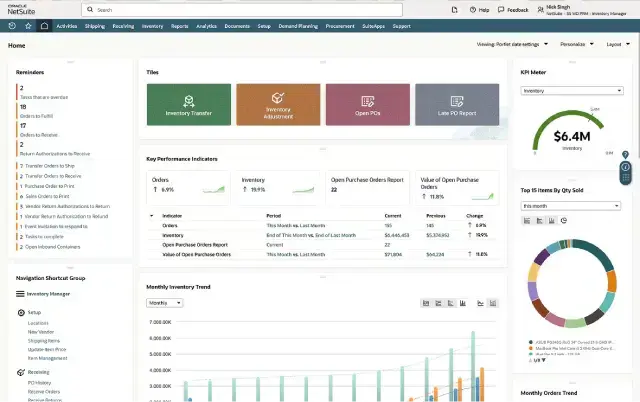Click the Open POs tile
Screen dimensions: 640x402
pyautogui.click(x=367, y=105)
